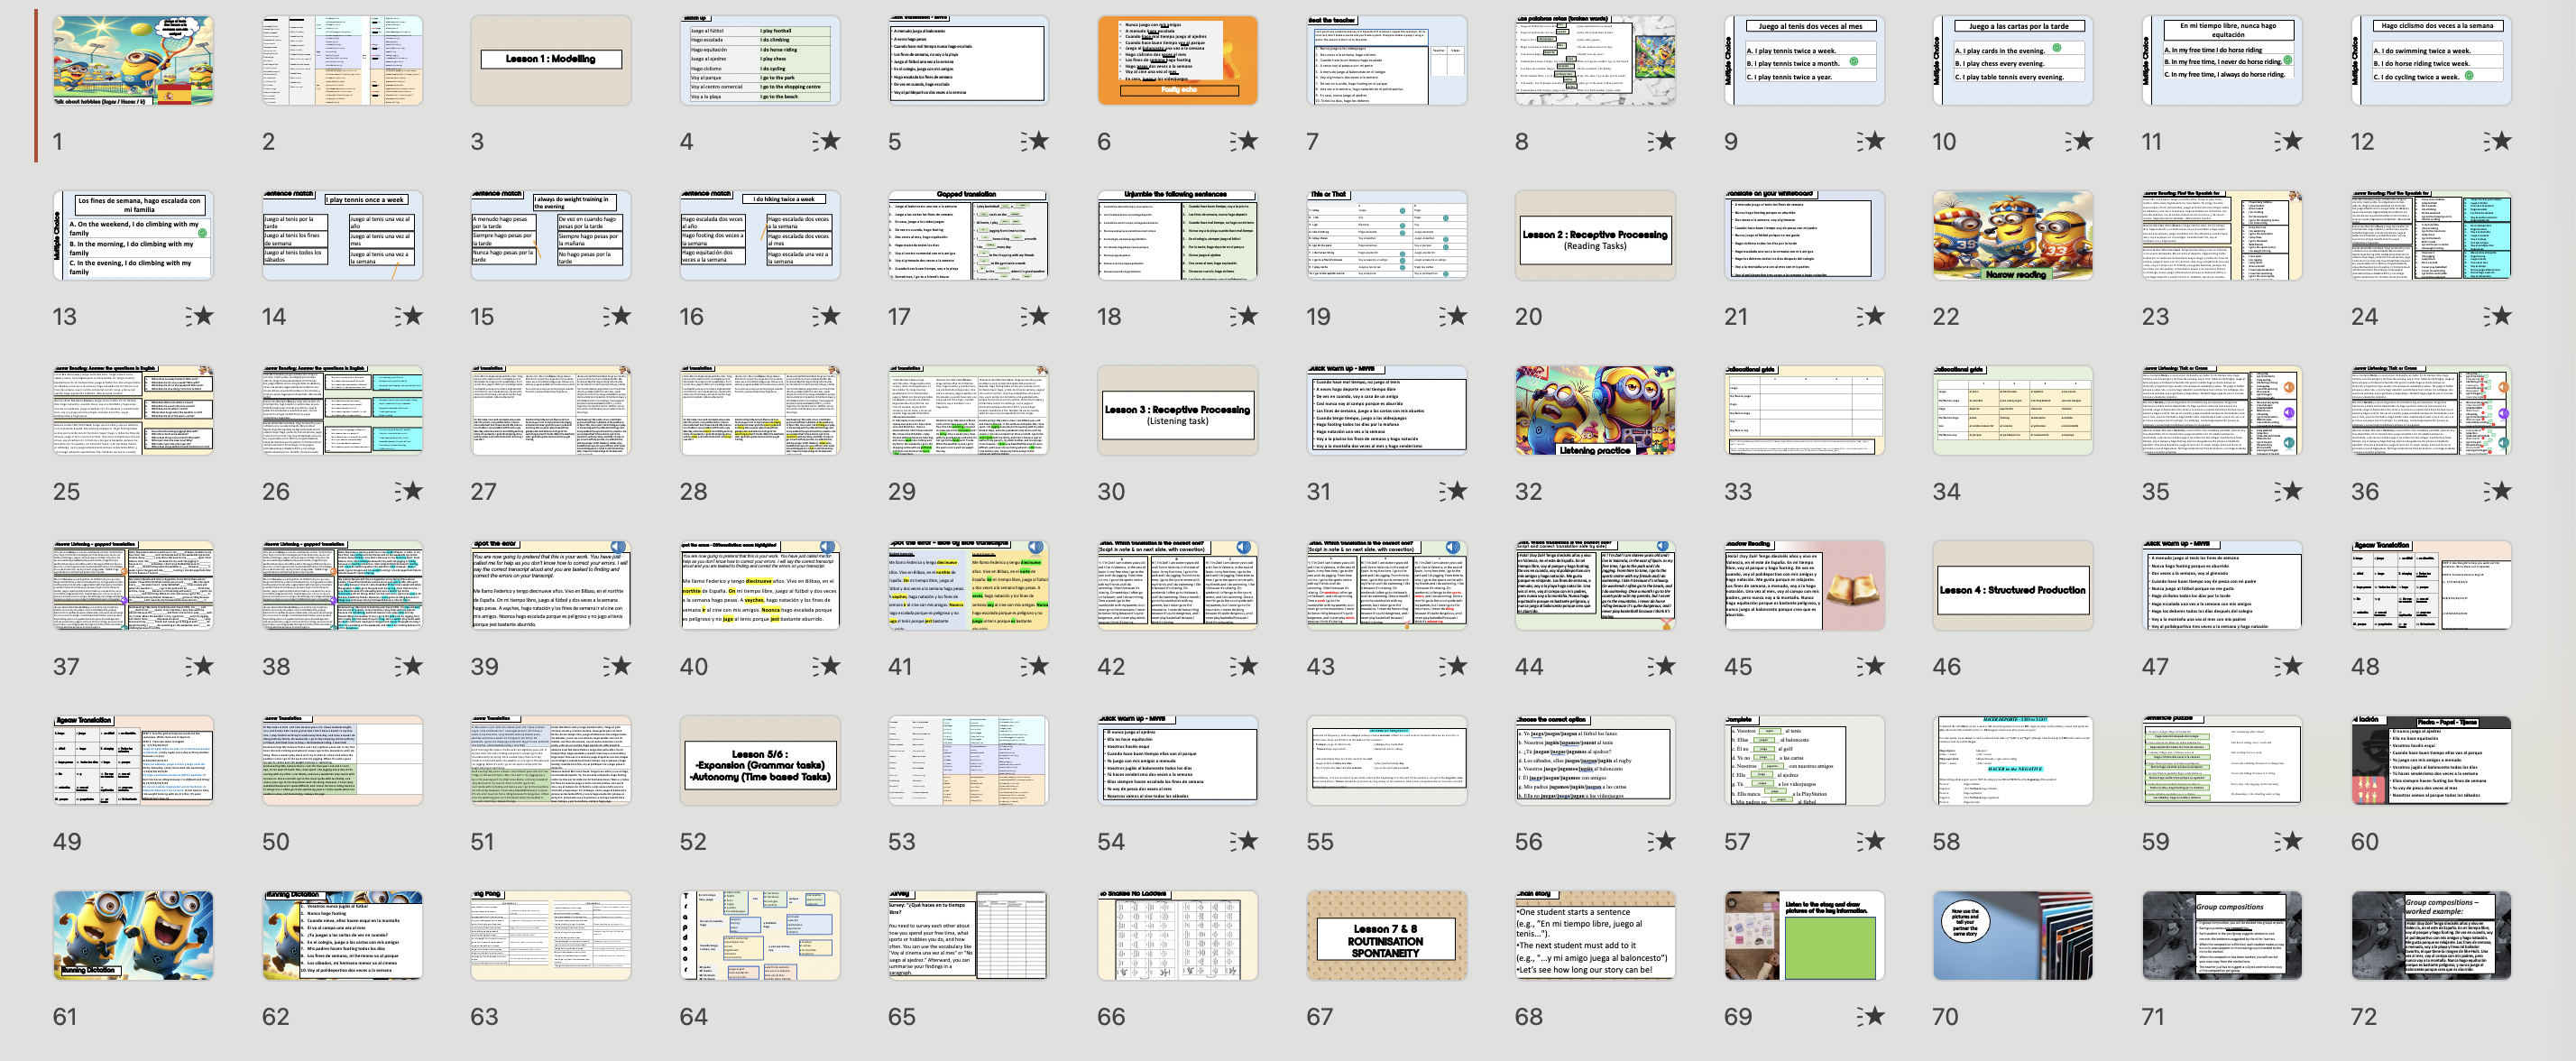Click the animation star under slide 8
This screenshot has width=2576, height=1061.
click(x=1662, y=141)
